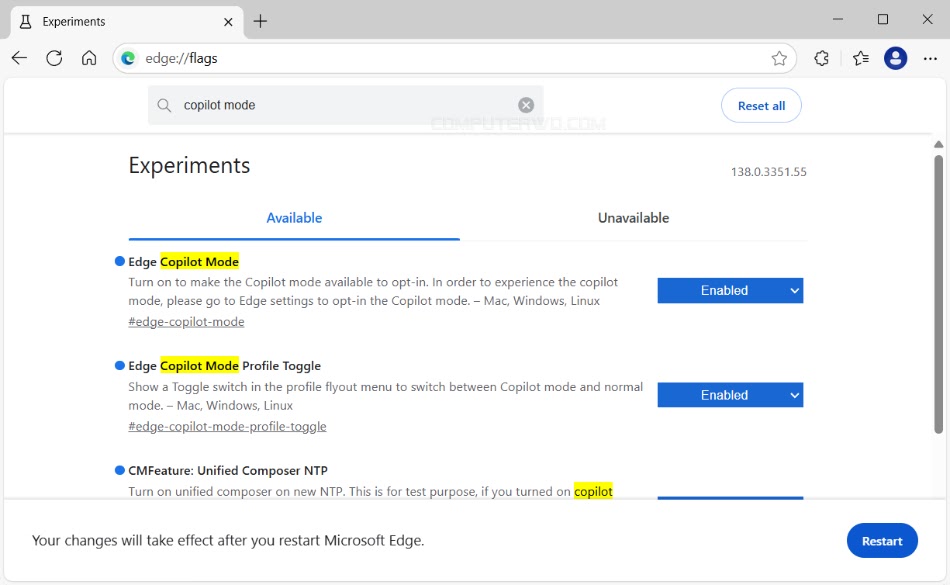Click the vertical scrollbar thumb
Screen dimensions: 950x585
(x=938, y=294)
